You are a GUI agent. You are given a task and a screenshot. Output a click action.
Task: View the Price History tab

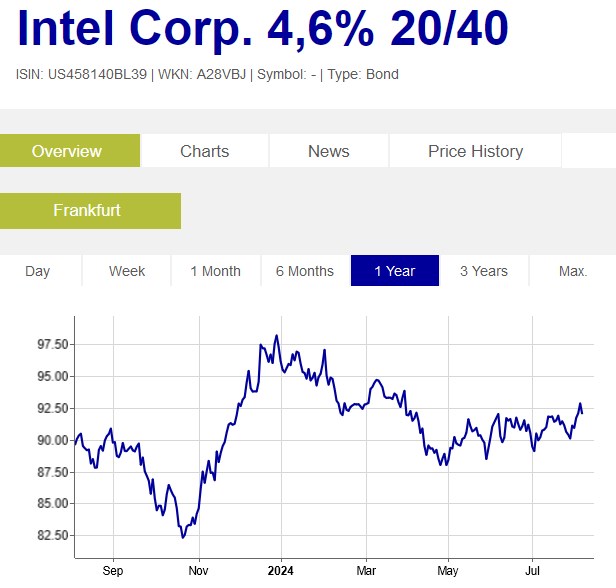[475, 151]
